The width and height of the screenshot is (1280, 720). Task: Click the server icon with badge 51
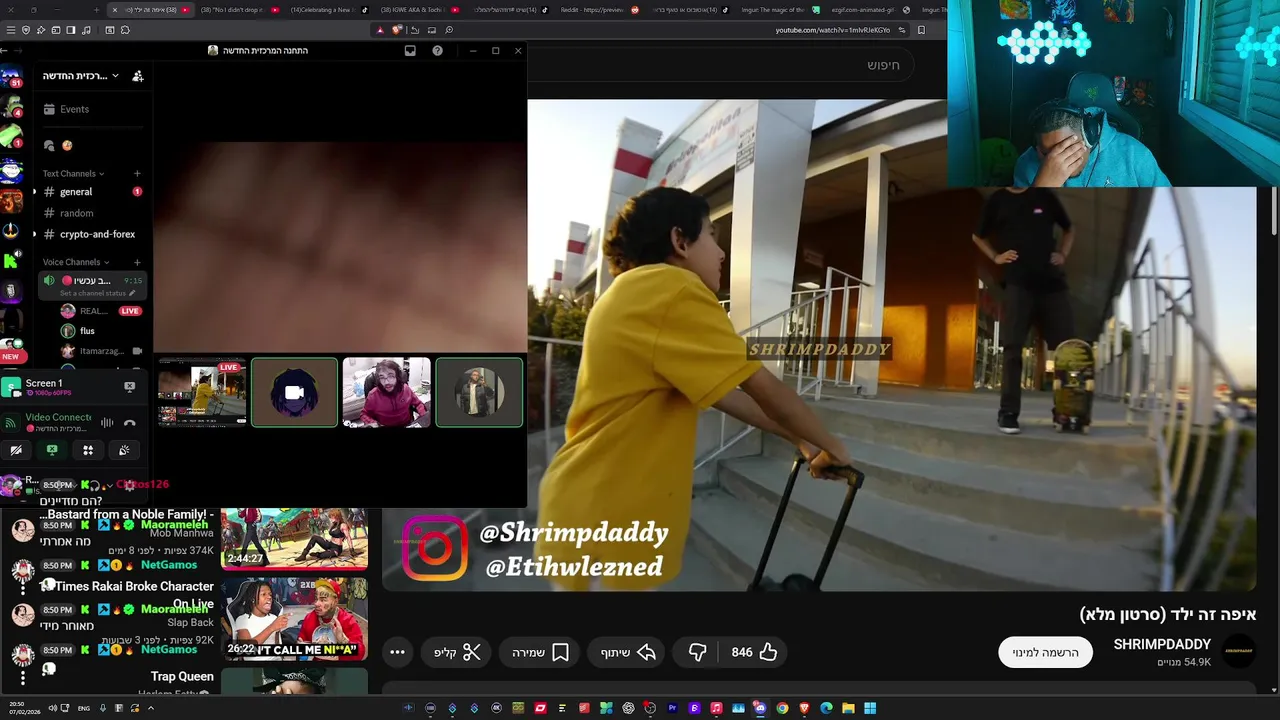pos(11,76)
